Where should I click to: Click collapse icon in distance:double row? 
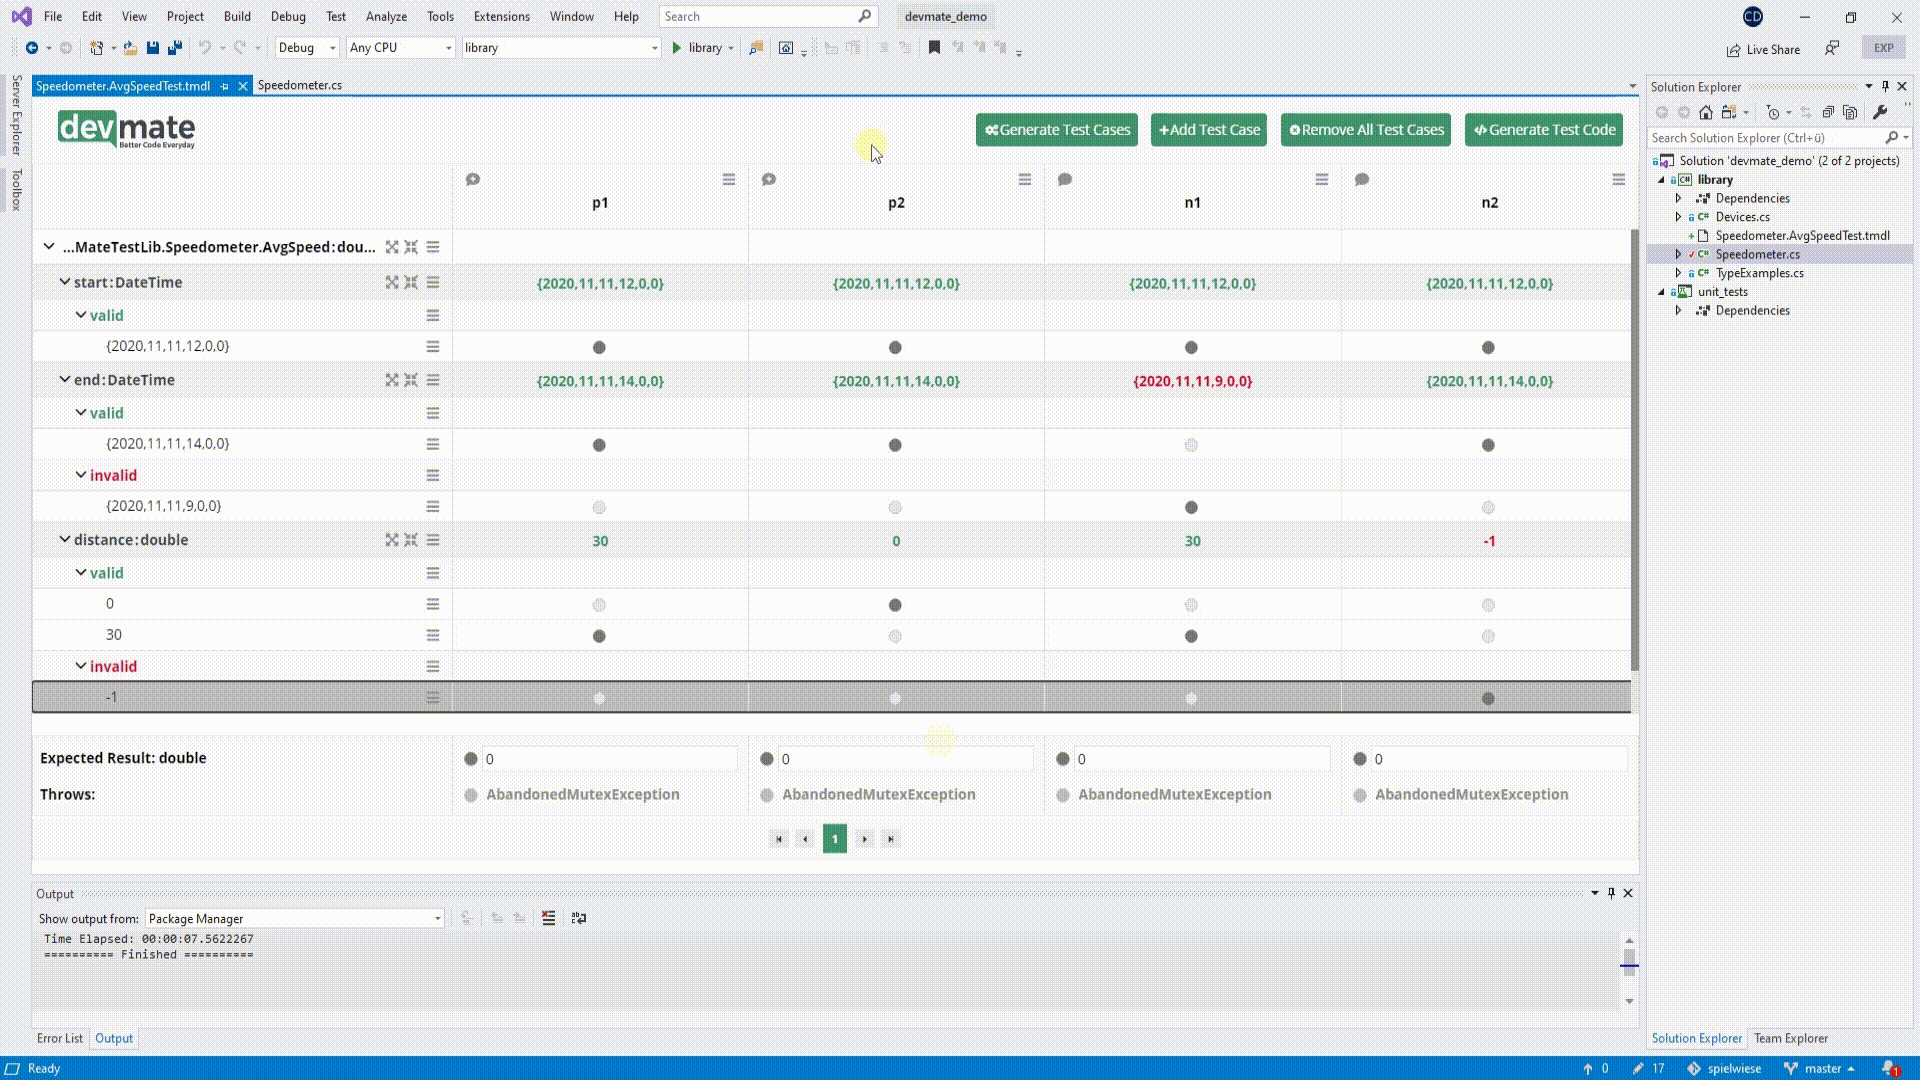click(x=411, y=540)
